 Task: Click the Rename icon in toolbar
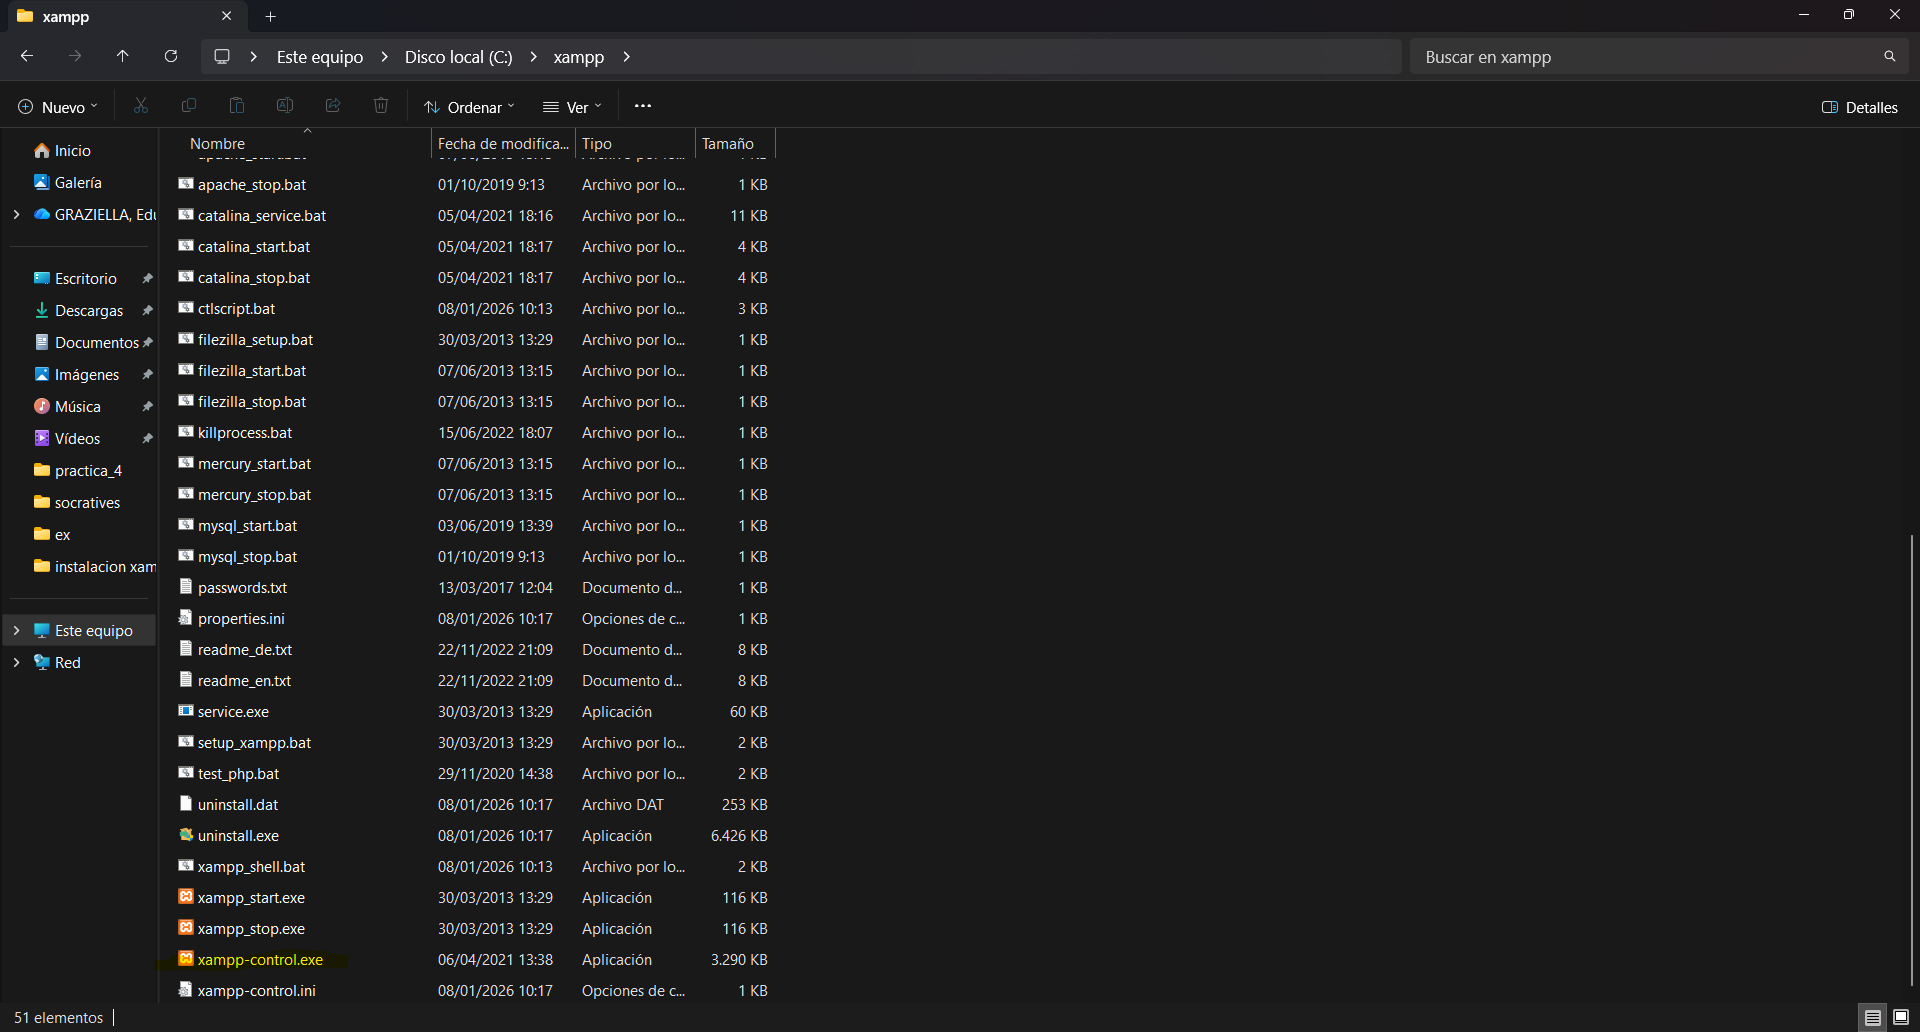click(x=285, y=106)
